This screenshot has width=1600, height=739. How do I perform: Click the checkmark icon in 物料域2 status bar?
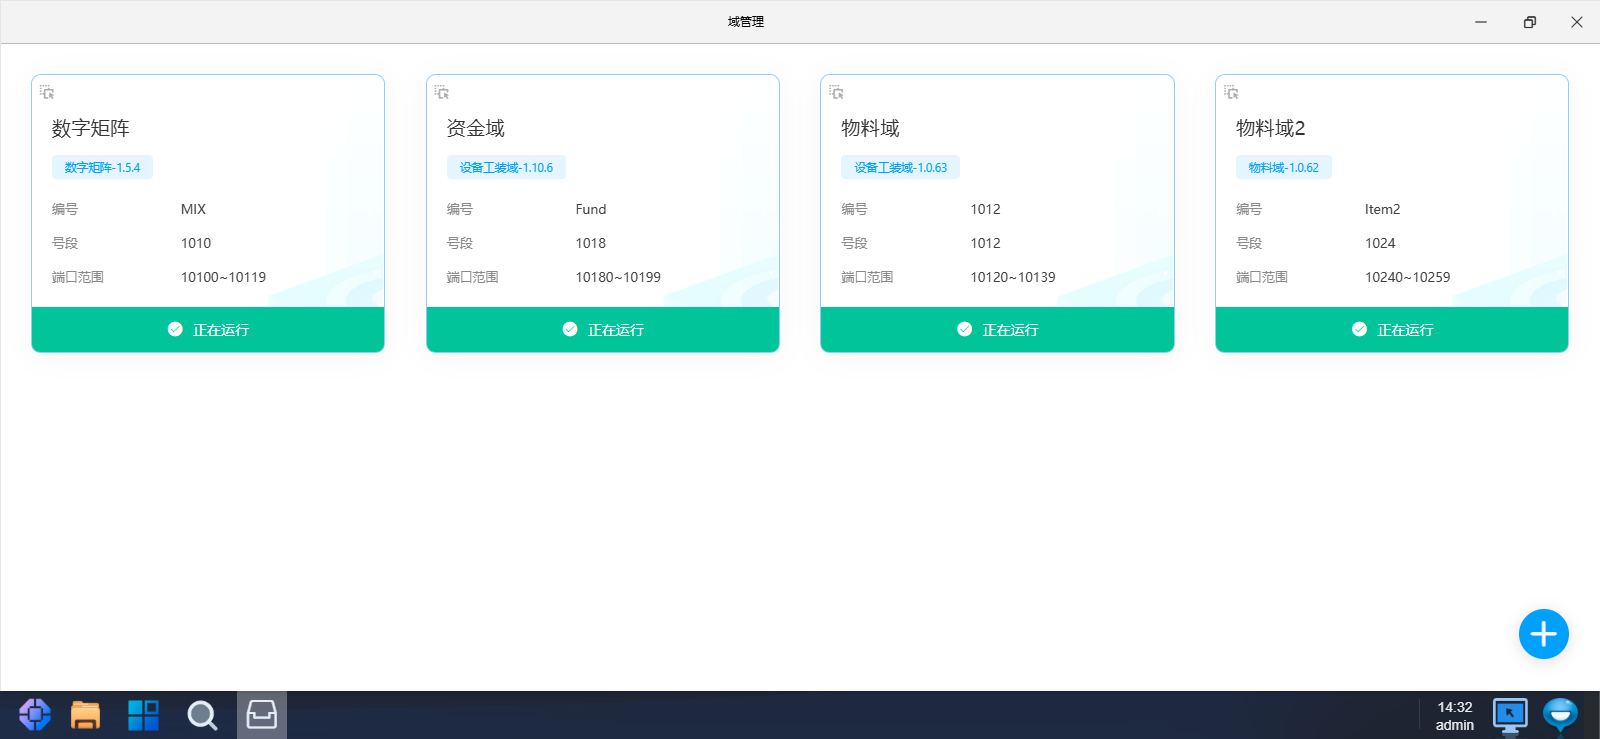tap(1359, 329)
